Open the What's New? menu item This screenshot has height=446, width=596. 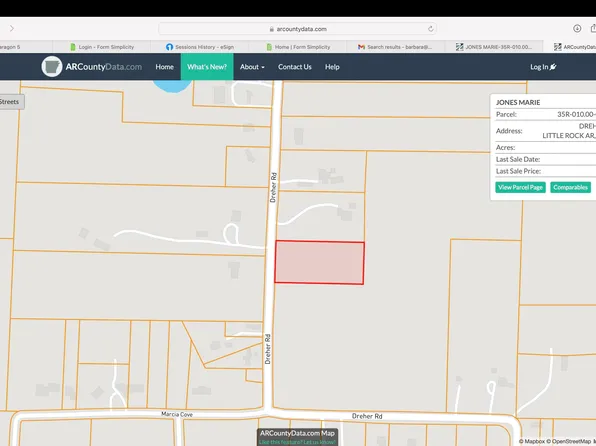(207, 67)
